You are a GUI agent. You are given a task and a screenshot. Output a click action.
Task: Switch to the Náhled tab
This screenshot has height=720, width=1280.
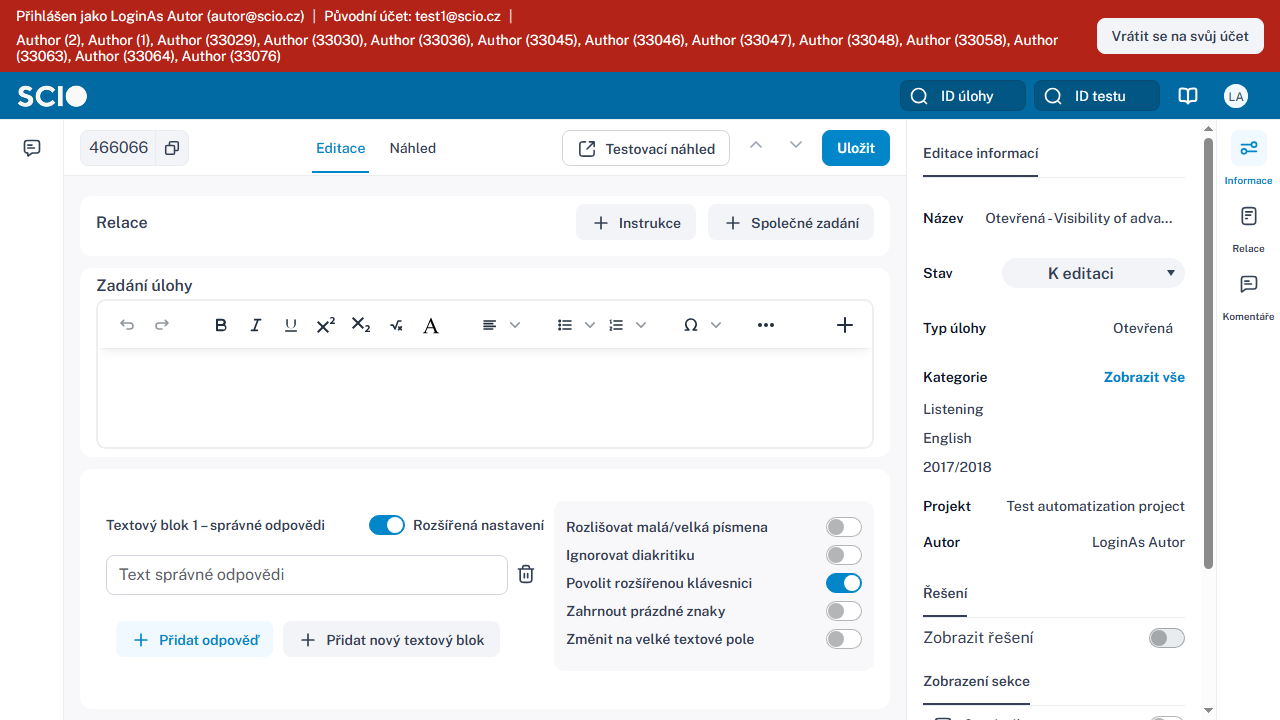413,148
